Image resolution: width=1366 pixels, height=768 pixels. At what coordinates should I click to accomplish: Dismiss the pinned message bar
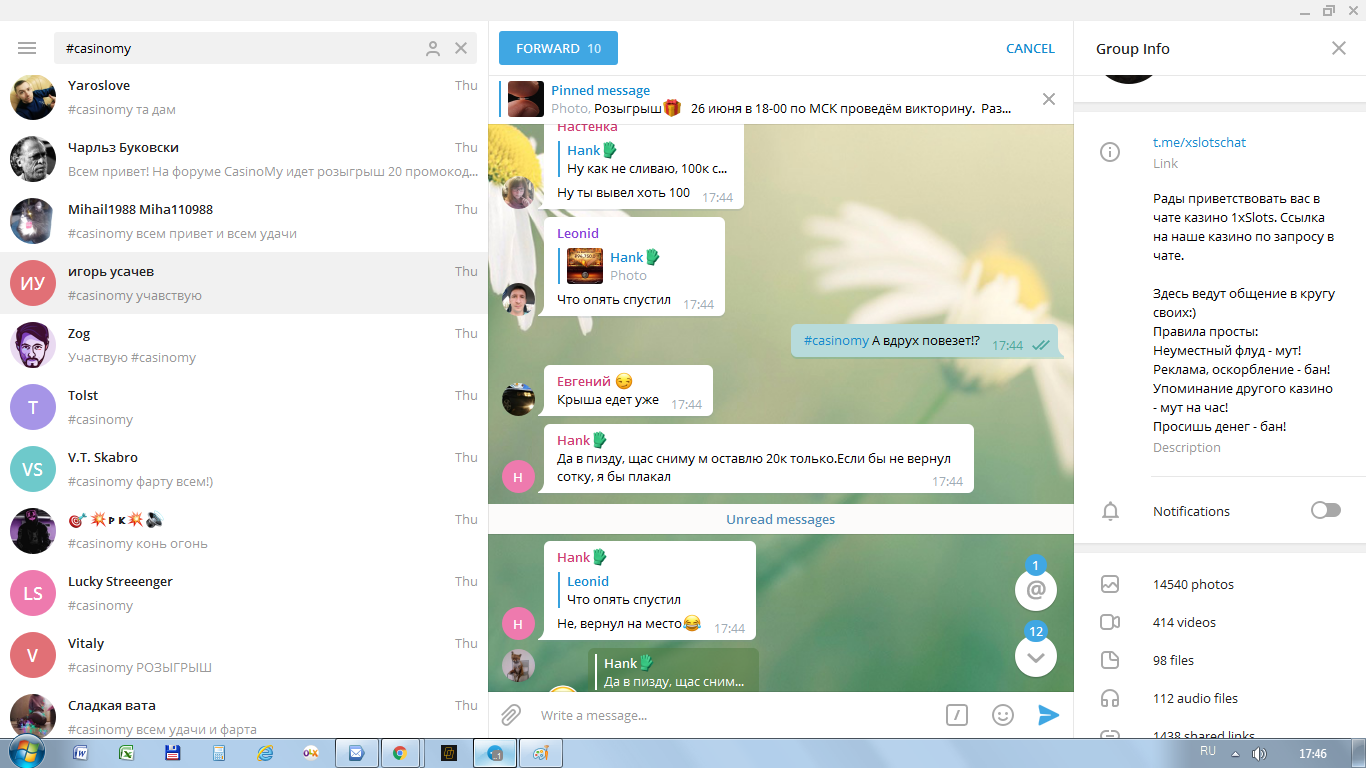tap(1049, 99)
